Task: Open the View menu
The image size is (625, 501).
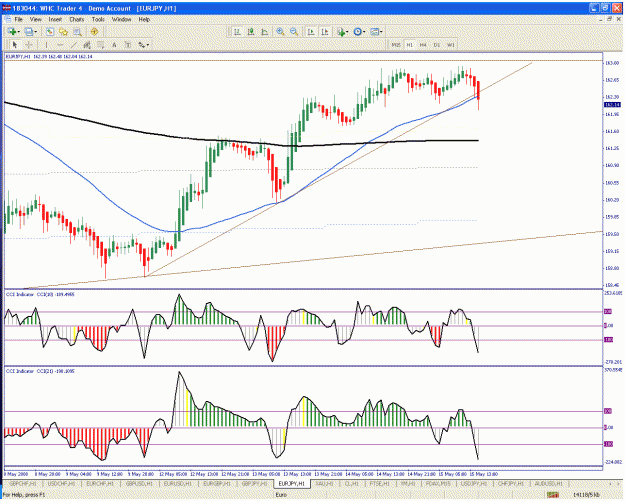Action: tap(35, 19)
